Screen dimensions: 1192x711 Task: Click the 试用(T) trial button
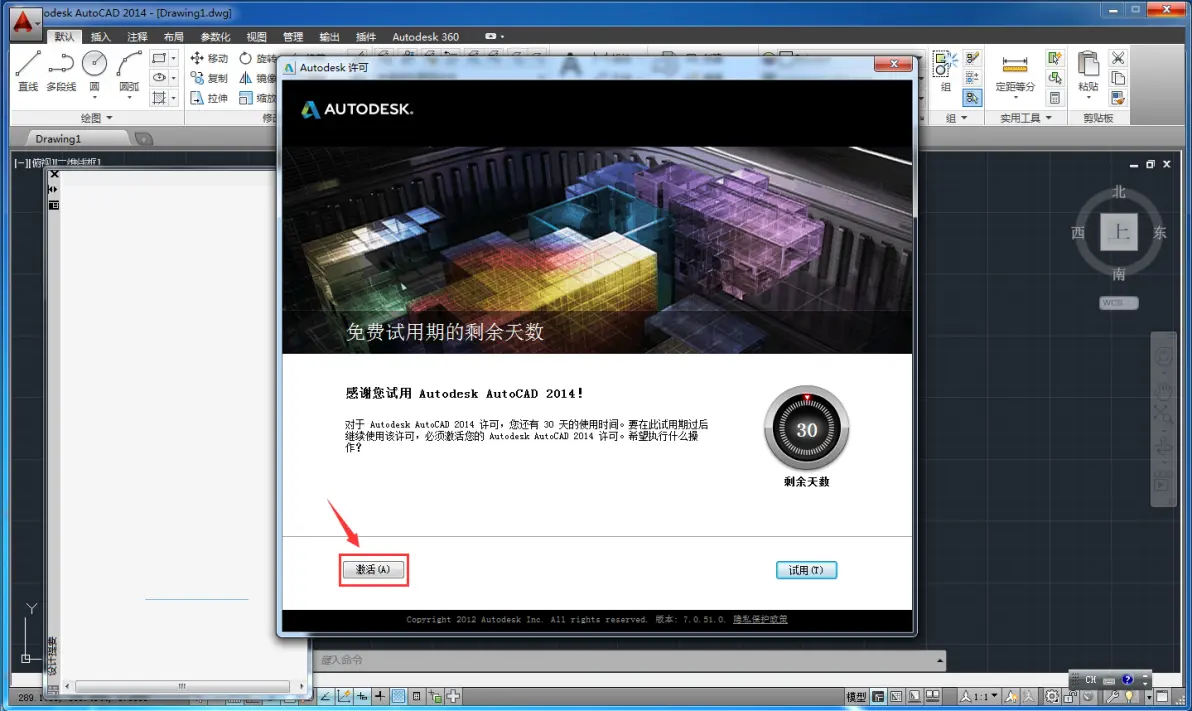point(806,570)
